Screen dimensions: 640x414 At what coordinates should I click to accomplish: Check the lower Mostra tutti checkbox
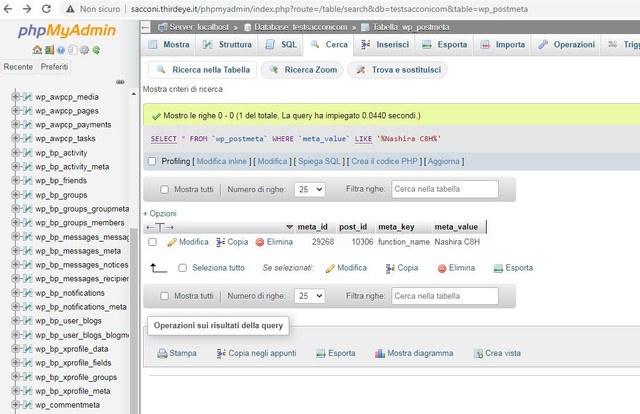tap(164, 296)
